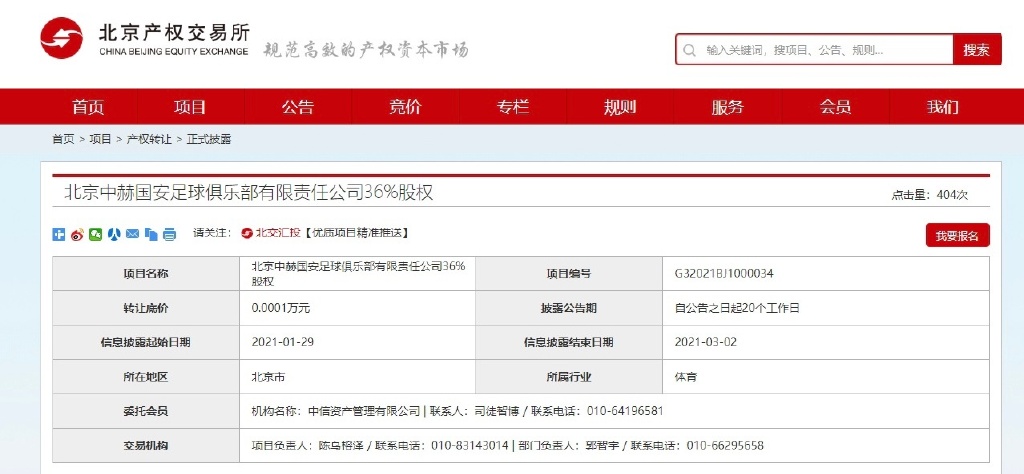
Task: Click the 所属行业 header cell
Action: point(569,377)
